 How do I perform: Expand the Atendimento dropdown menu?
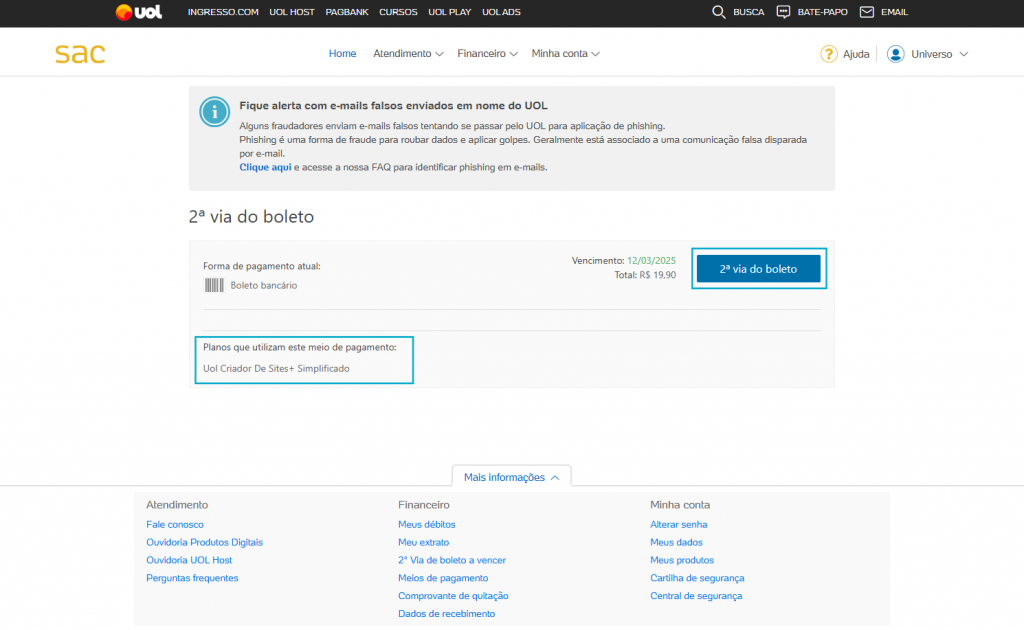pos(408,54)
